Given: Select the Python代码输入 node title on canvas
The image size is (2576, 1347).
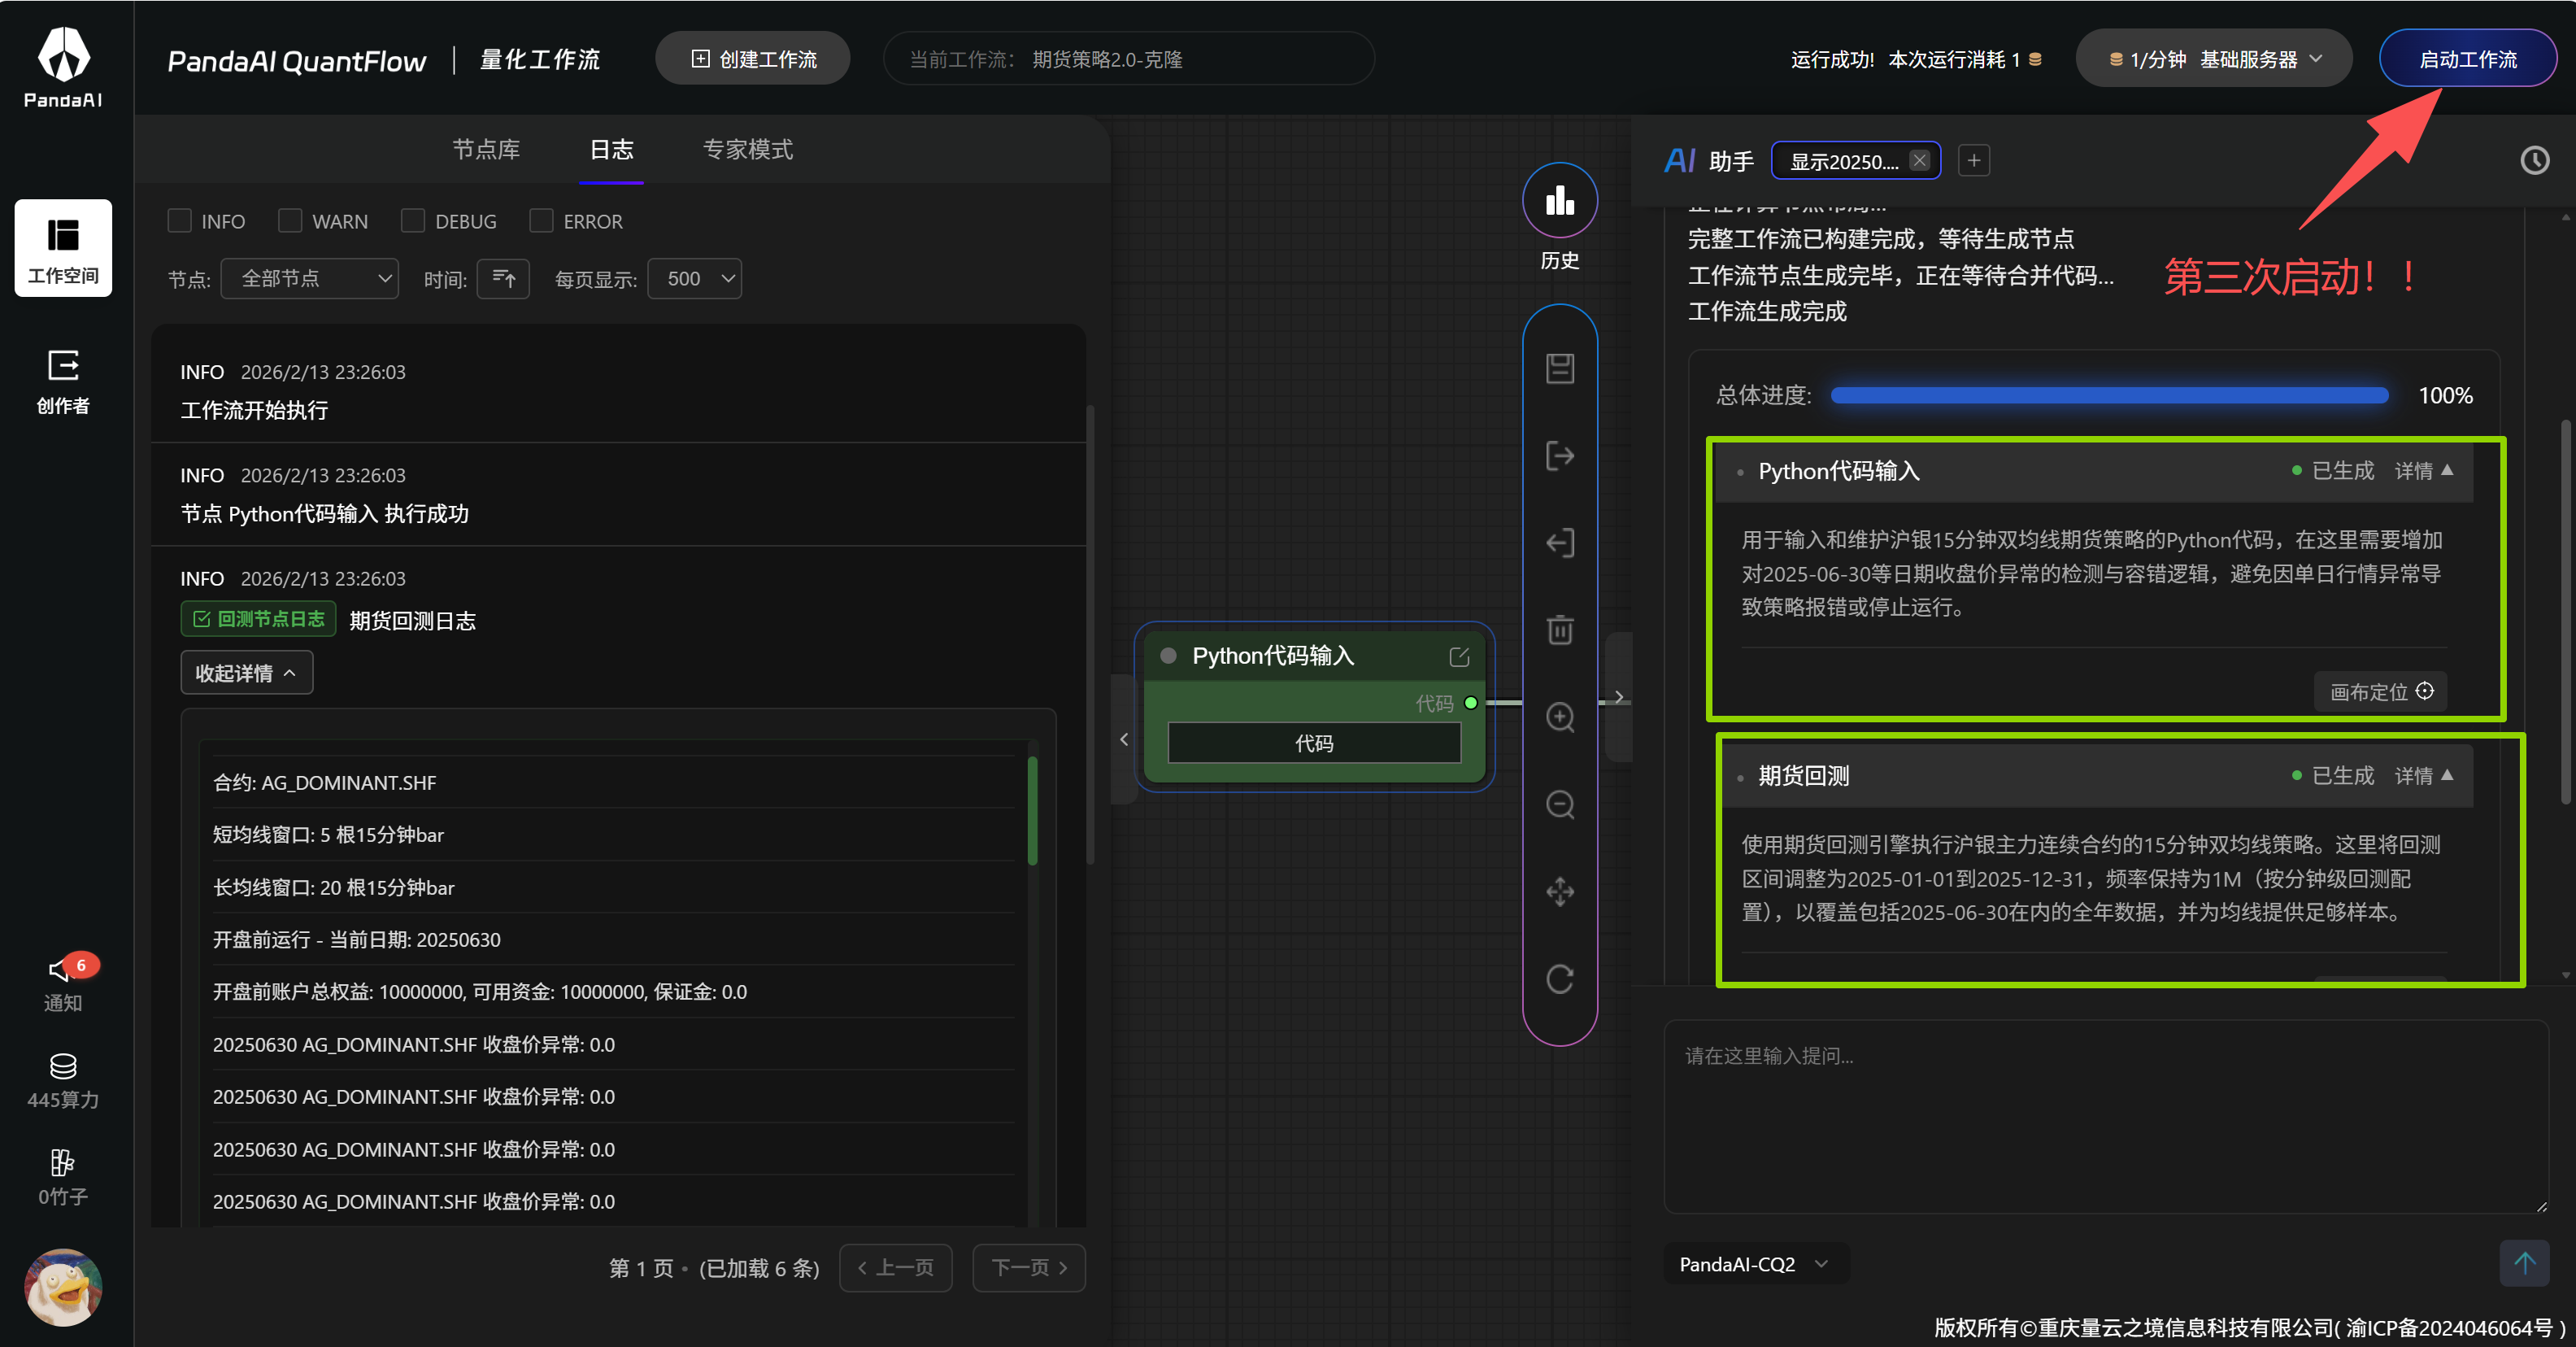Looking at the screenshot, I should click(x=1273, y=656).
